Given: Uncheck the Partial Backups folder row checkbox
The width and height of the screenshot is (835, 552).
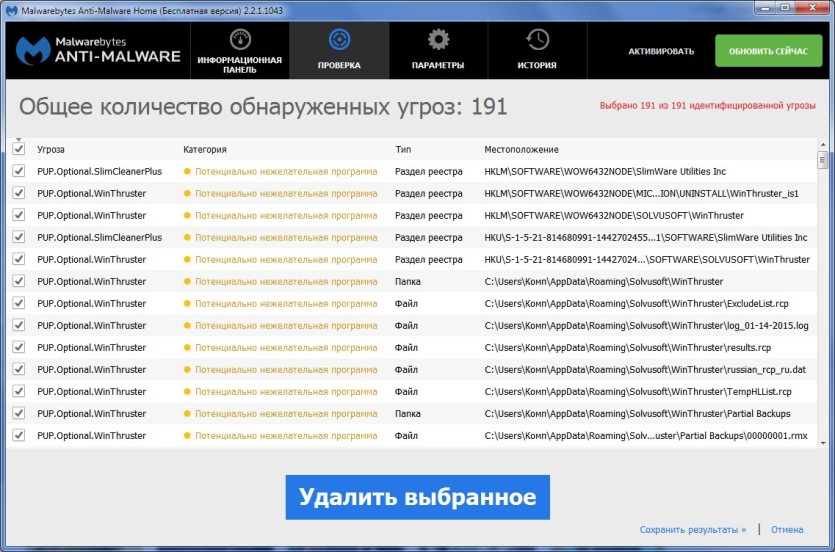Looking at the screenshot, I should [x=19, y=413].
